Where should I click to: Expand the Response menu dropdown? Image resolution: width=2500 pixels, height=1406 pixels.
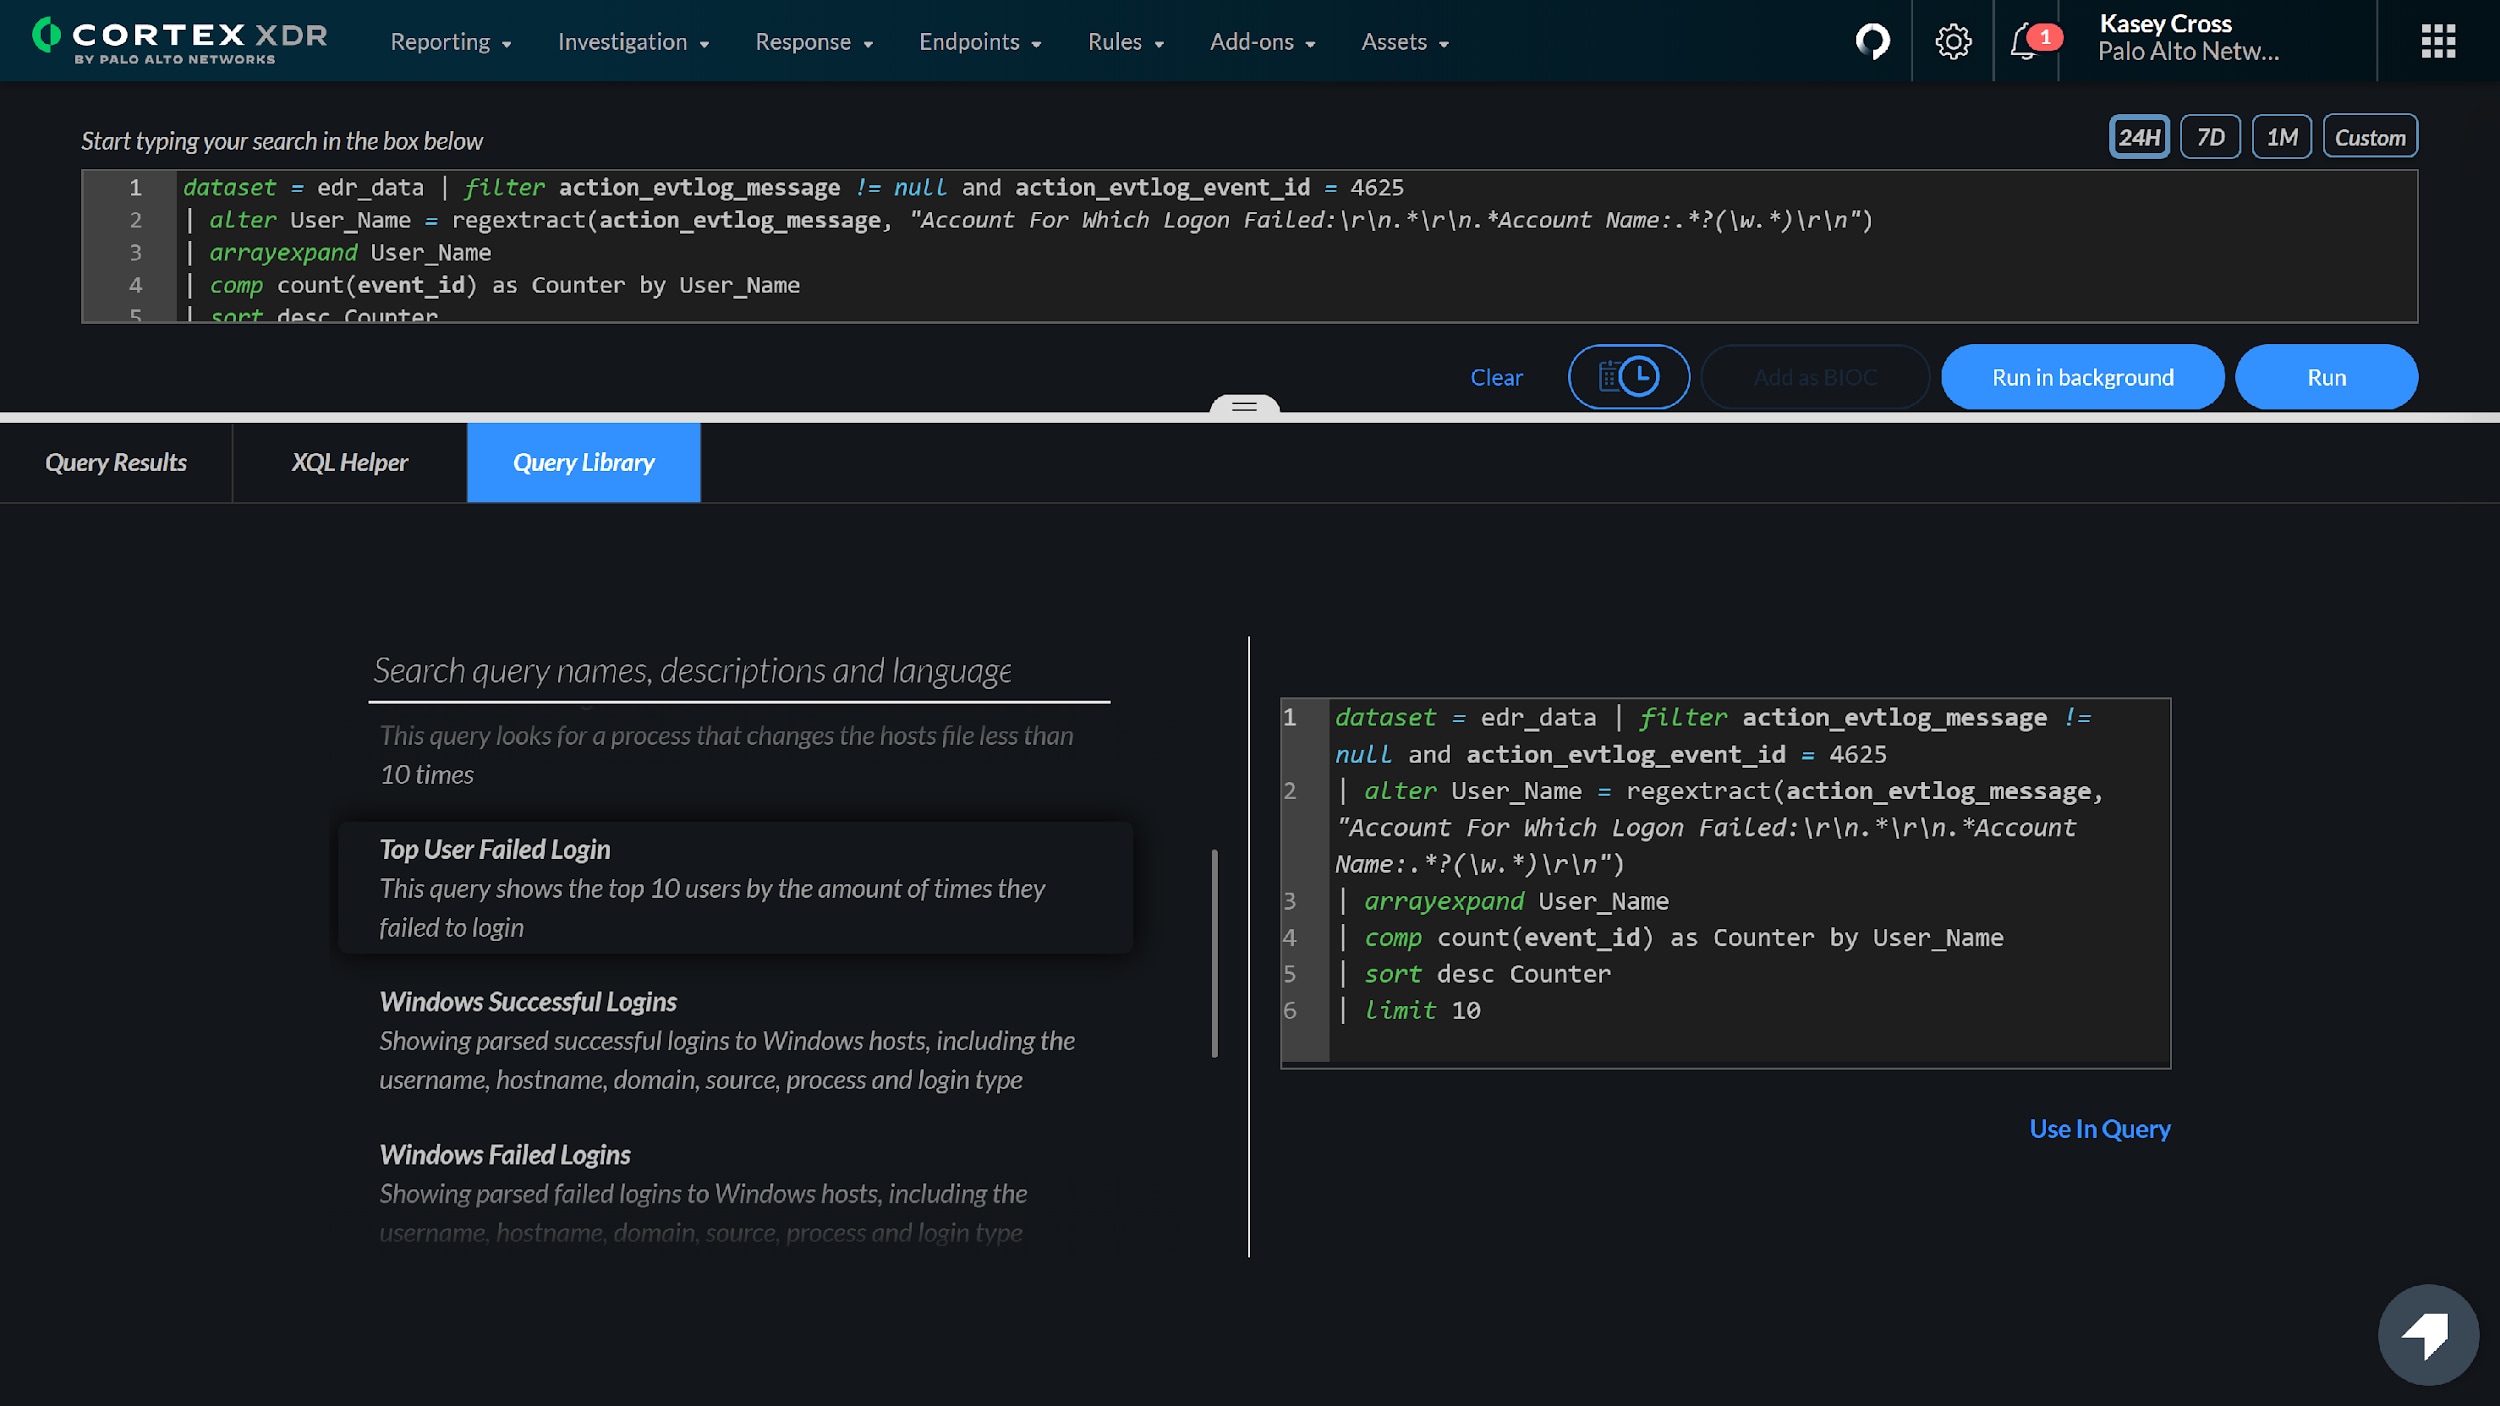pyautogui.click(x=816, y=39)
